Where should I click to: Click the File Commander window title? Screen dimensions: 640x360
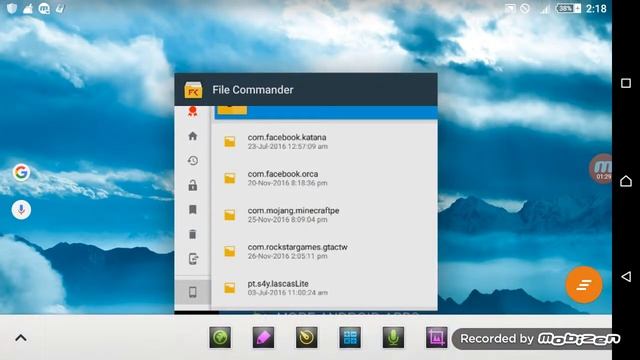coord(253,90)
